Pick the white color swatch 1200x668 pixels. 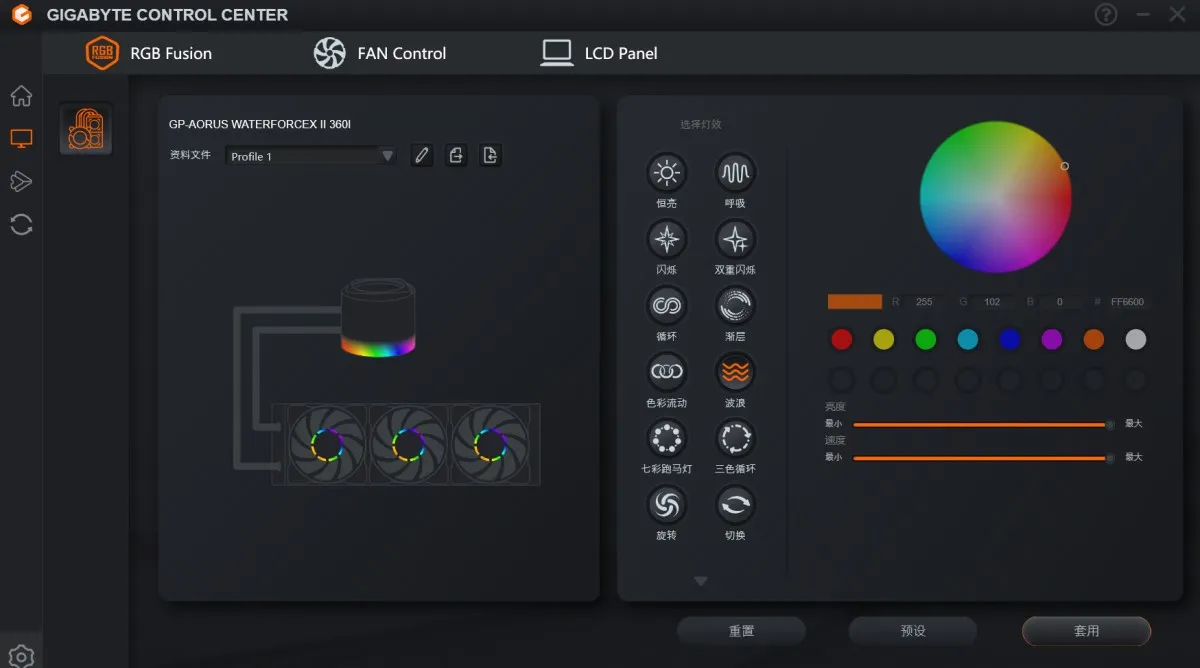[1135, 340]
